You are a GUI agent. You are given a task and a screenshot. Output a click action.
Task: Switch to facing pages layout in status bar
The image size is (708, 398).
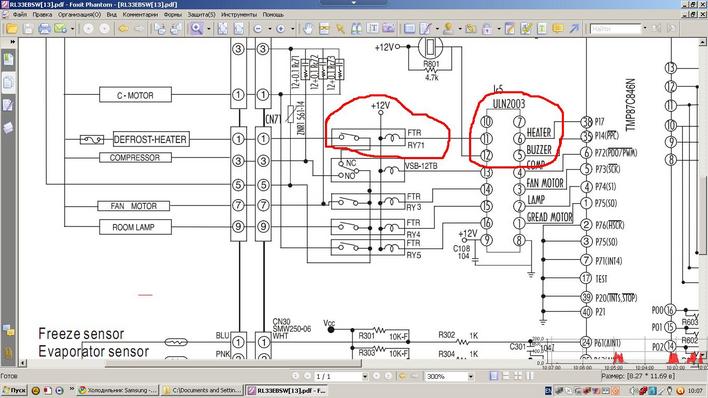pyautogui.click(x=518, y=376)
